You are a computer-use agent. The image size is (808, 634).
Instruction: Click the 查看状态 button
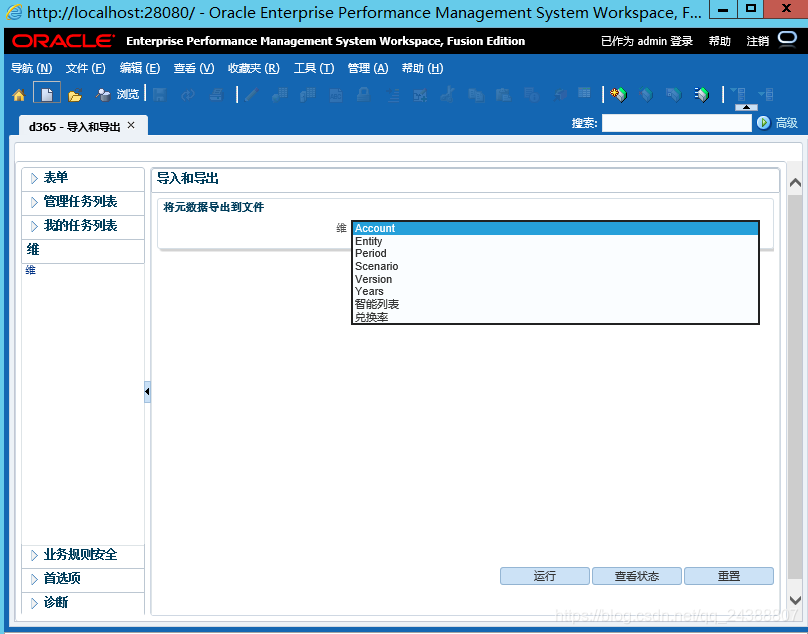(x=637, y=576)
